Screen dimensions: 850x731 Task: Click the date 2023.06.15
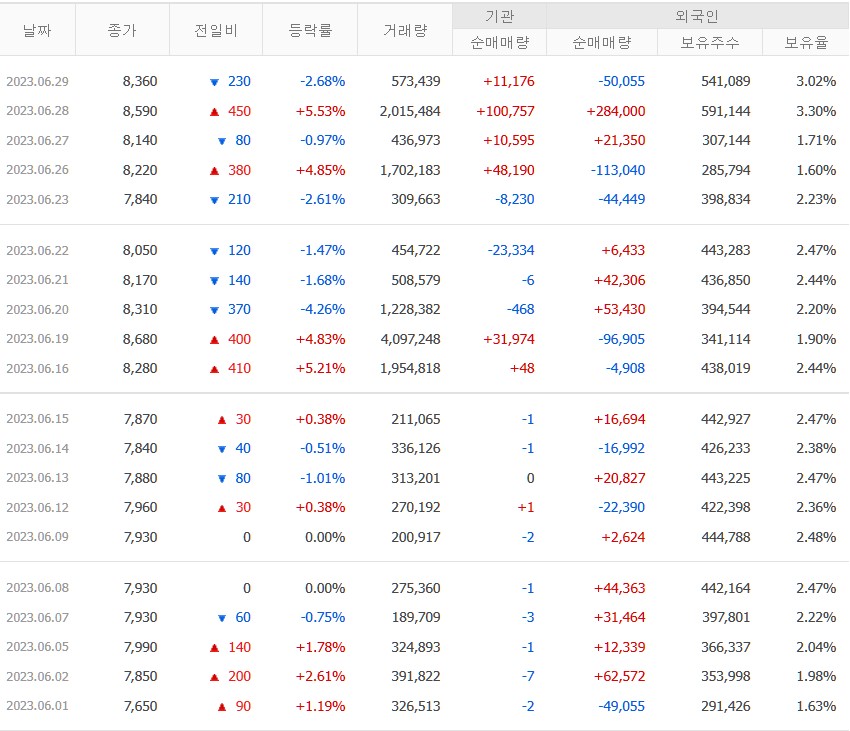coord(37,419)
